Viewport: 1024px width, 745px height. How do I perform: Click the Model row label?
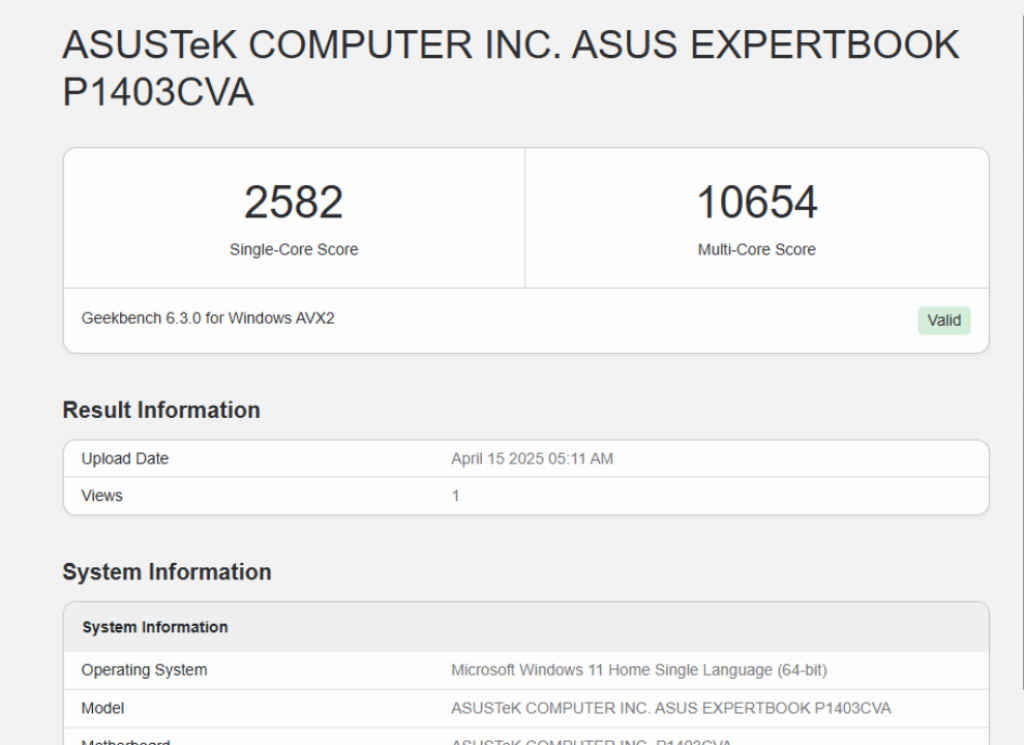click(x=103, y=708)
